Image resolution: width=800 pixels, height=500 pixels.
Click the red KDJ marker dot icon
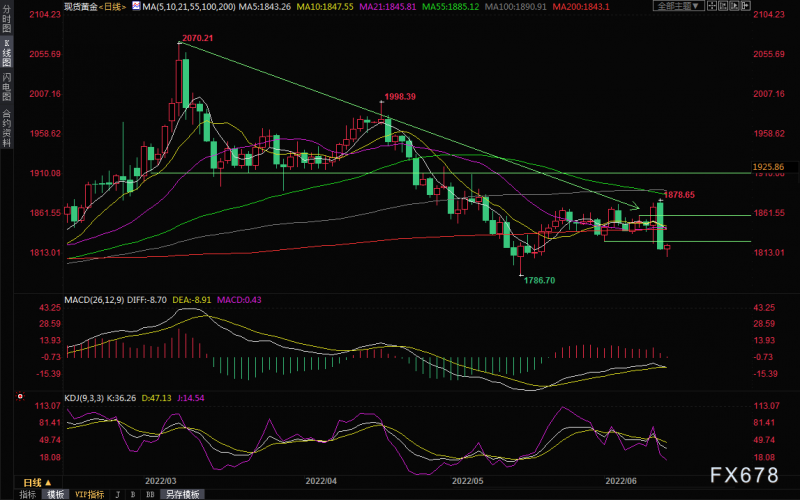coord(20,396)
